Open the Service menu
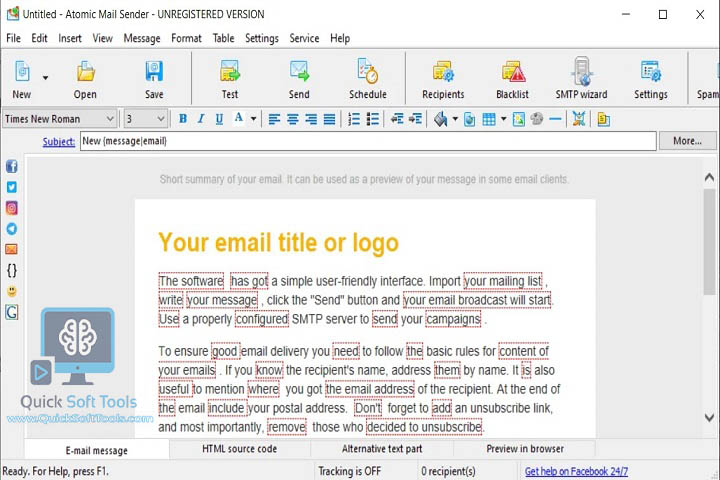This screenshot has height=480, width=720. point(304,38)
